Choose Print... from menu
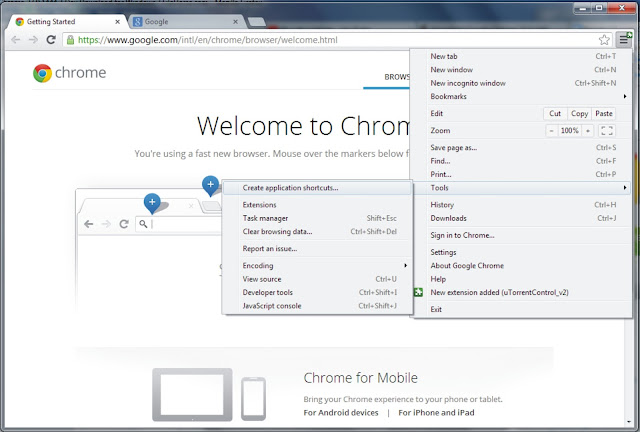This screenshot has width=640, height=432. tap(523, 174)
